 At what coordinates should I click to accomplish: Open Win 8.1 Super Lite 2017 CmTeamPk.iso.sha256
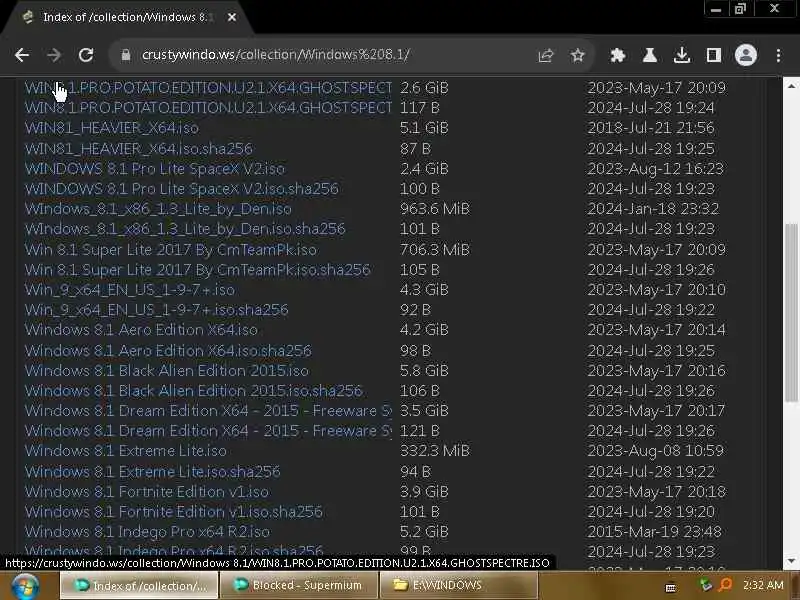coord(197,269)
